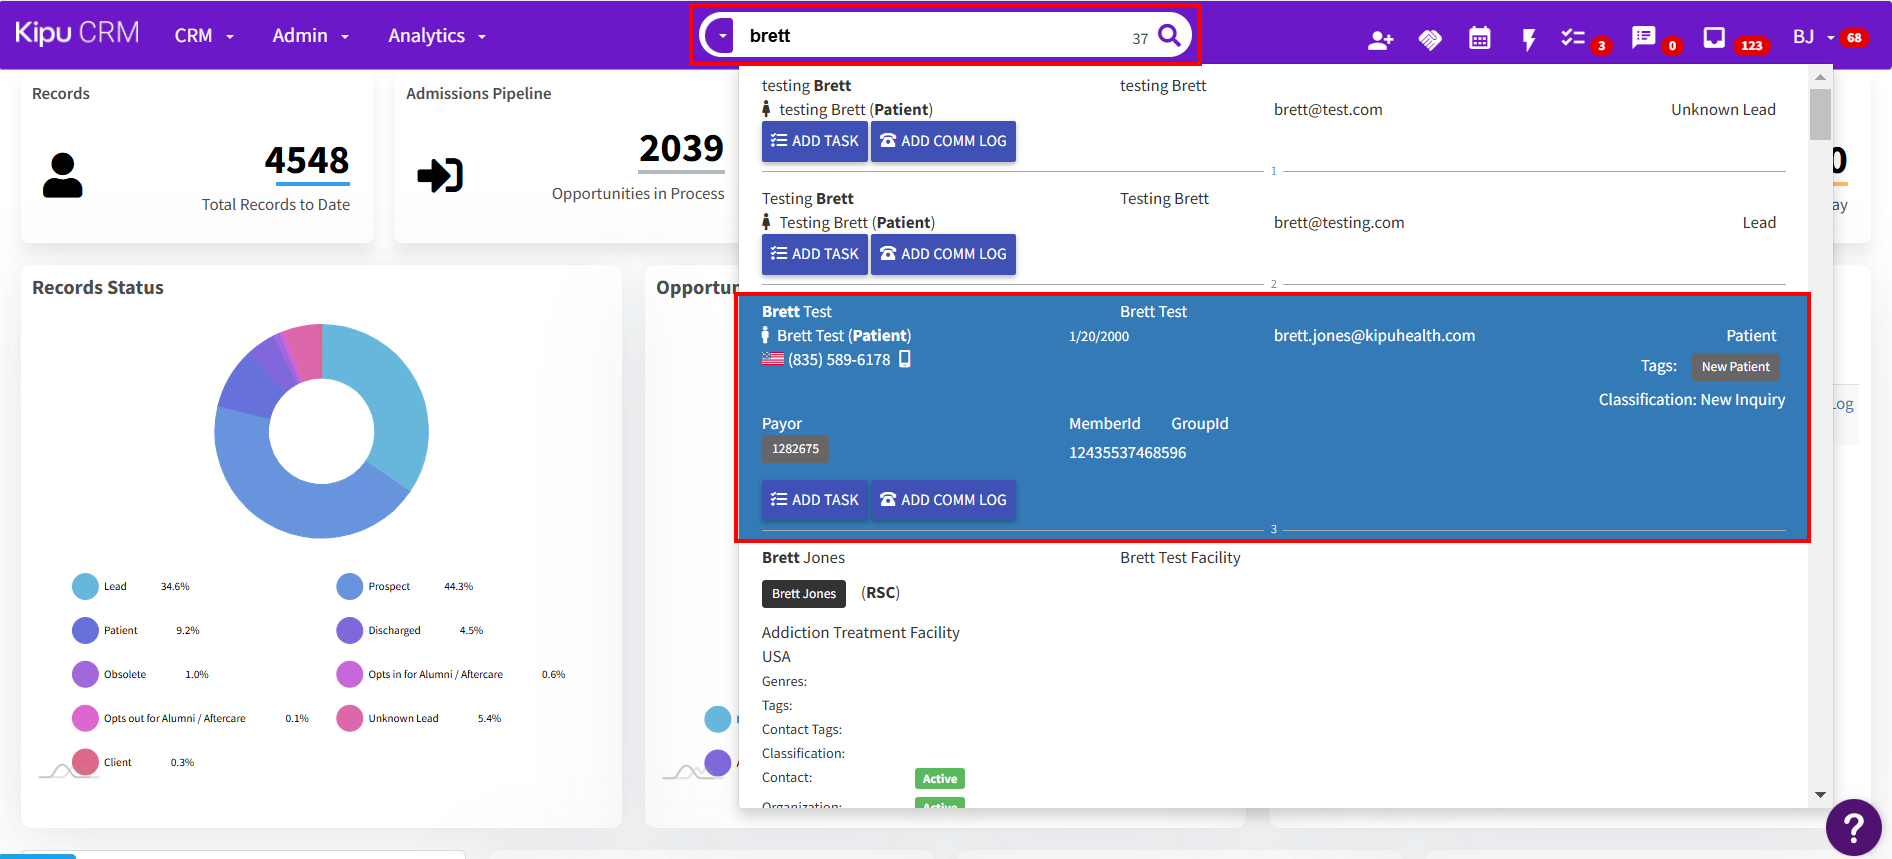Expand the CRM menu dropdown

[x=204, y=36]
